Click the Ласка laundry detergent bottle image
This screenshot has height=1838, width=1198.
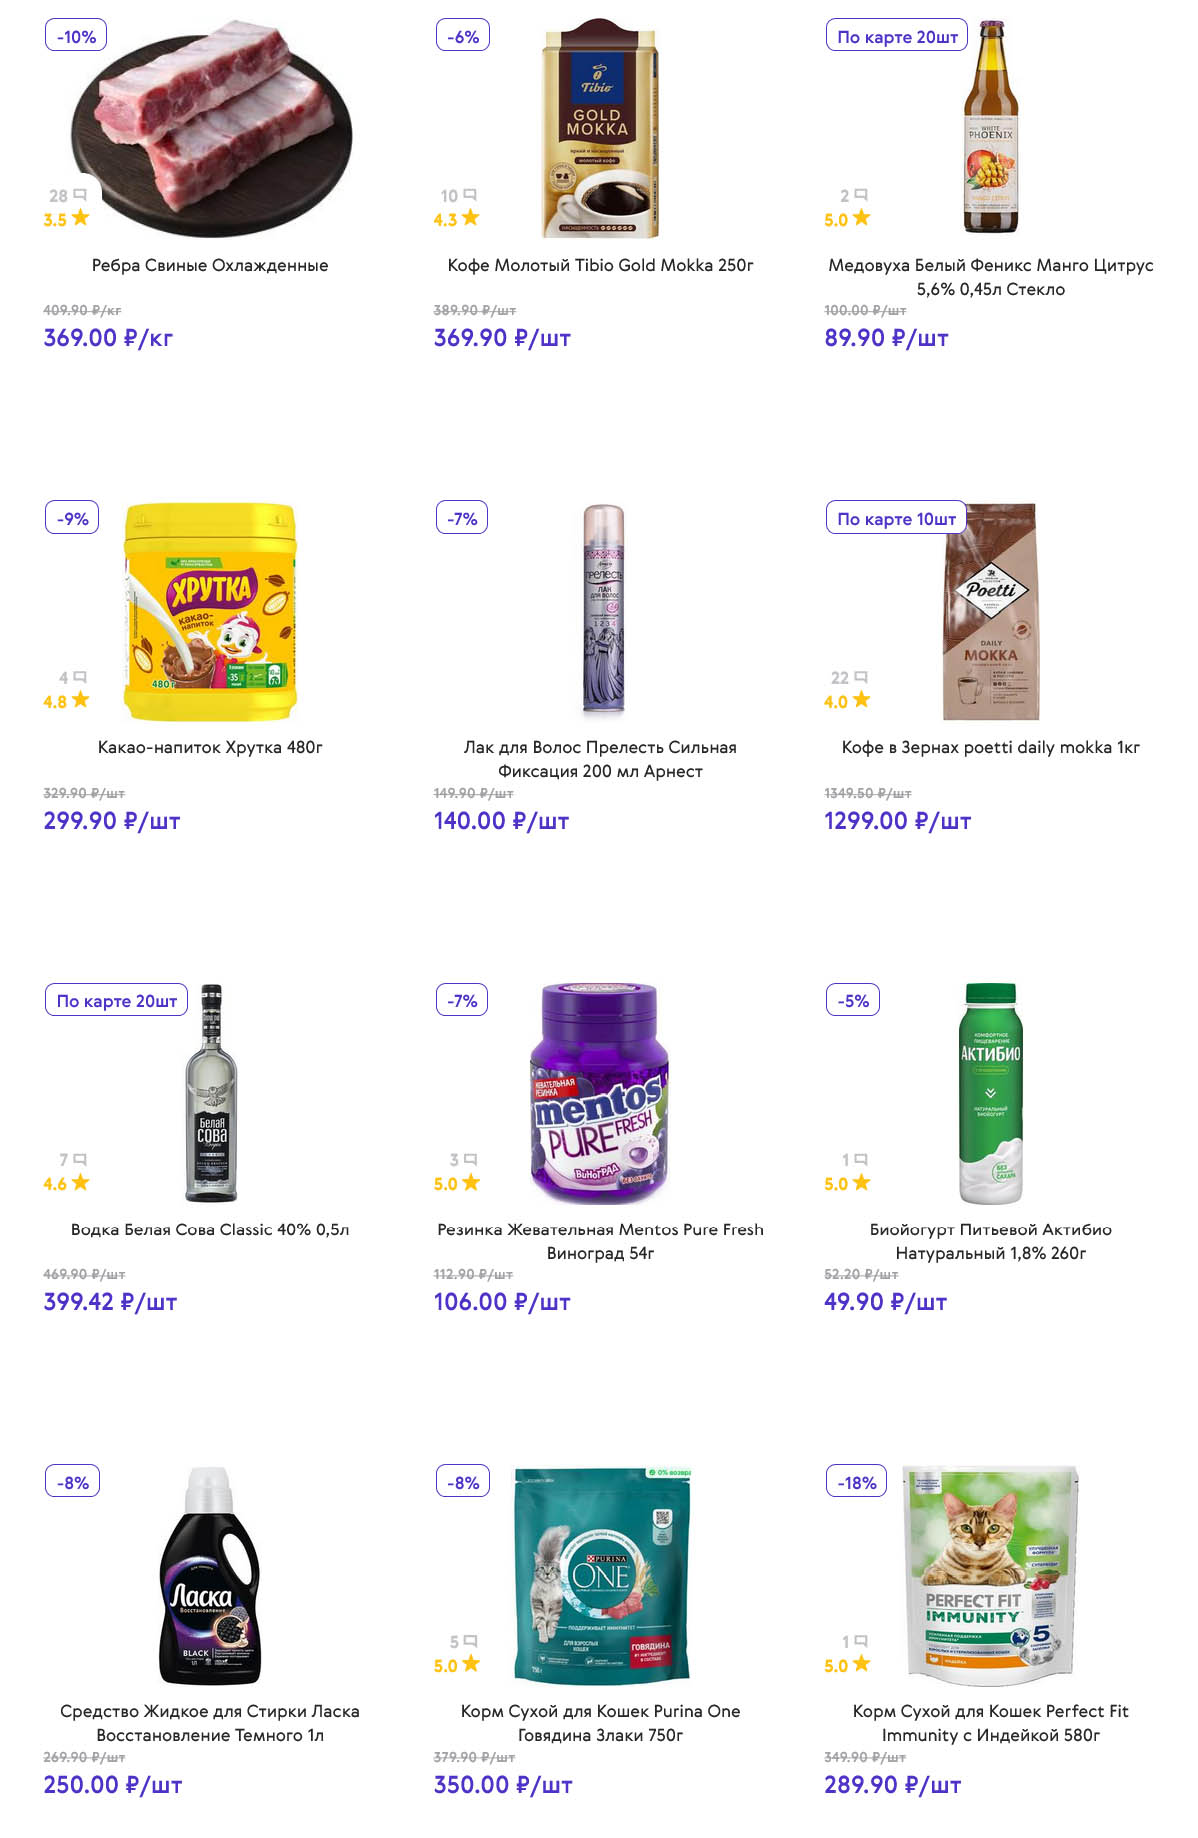point(210,1575)
